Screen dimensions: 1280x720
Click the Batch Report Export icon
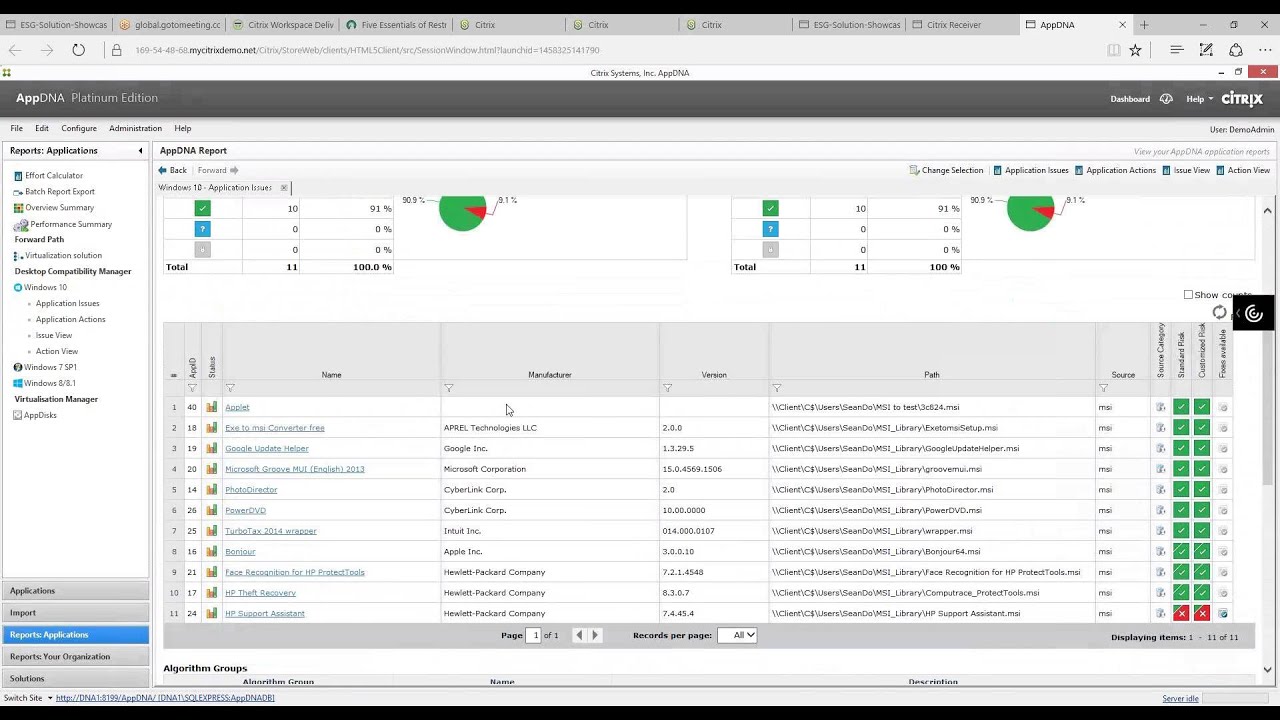tap(18, 191)
